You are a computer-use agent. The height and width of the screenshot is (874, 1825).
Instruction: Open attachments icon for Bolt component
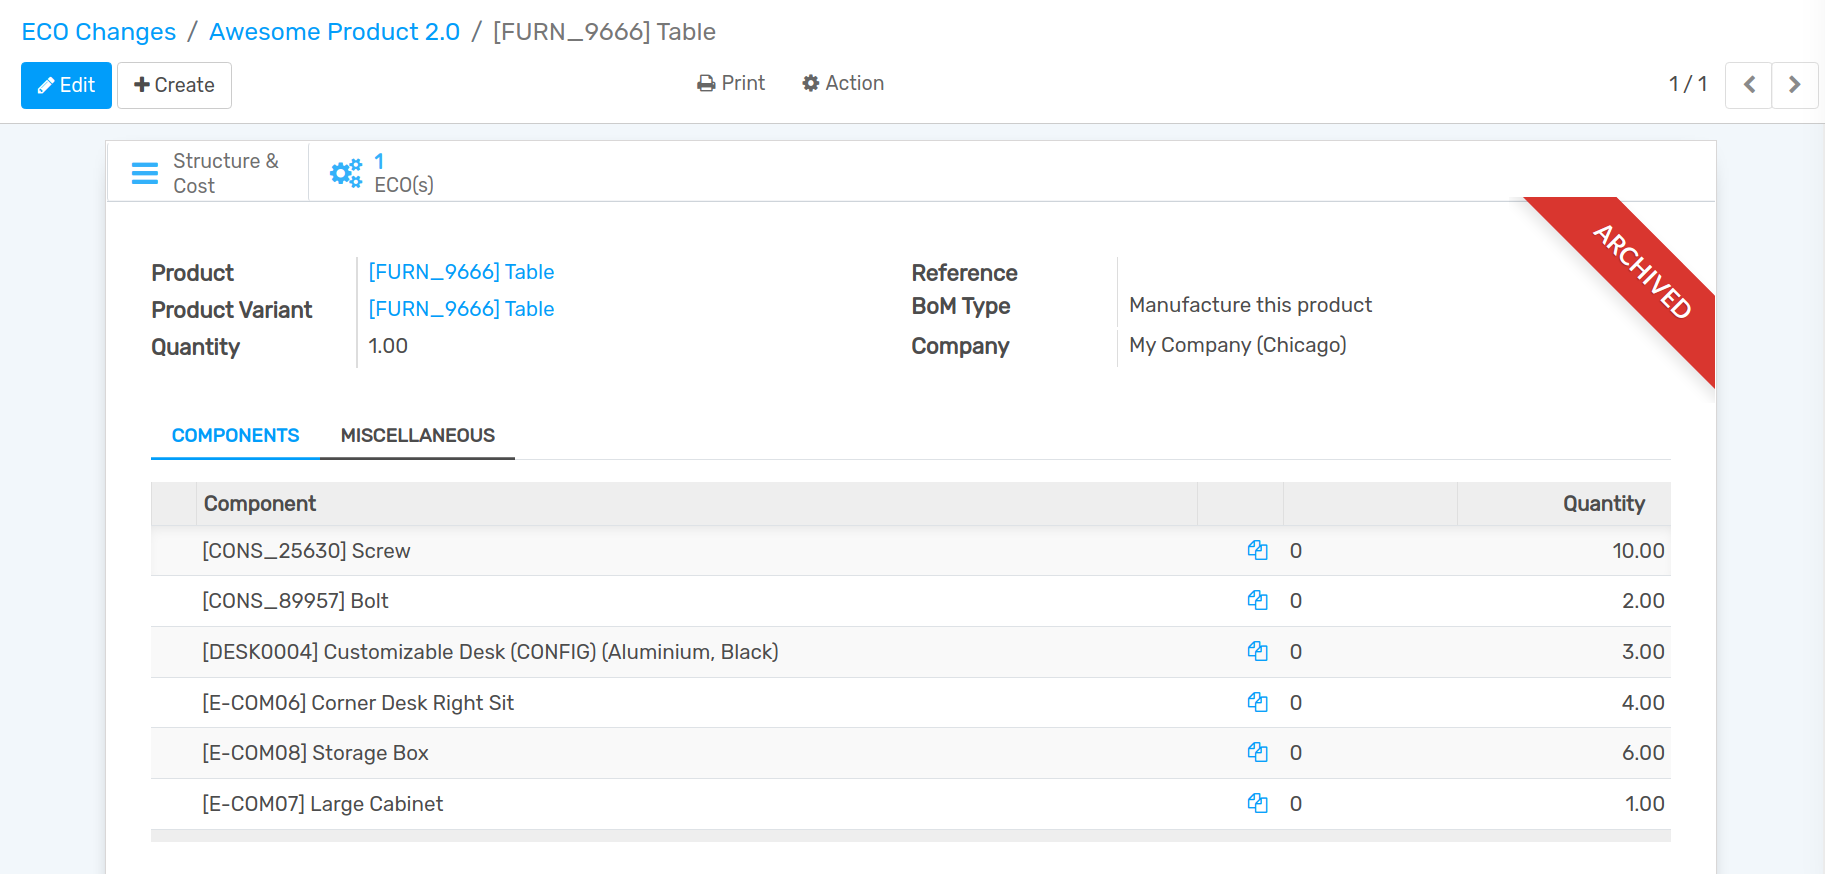pos(1257,601)
